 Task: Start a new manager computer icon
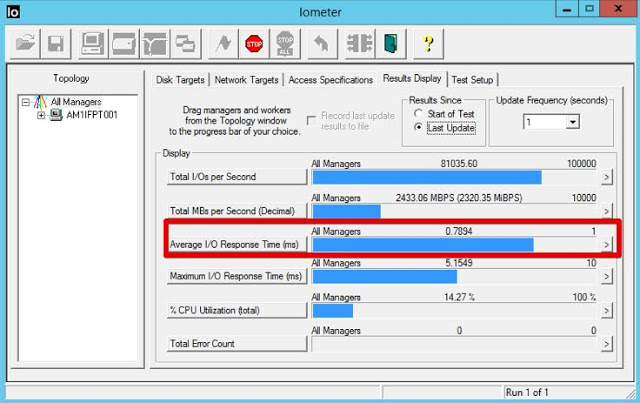(x=93, y=43)
